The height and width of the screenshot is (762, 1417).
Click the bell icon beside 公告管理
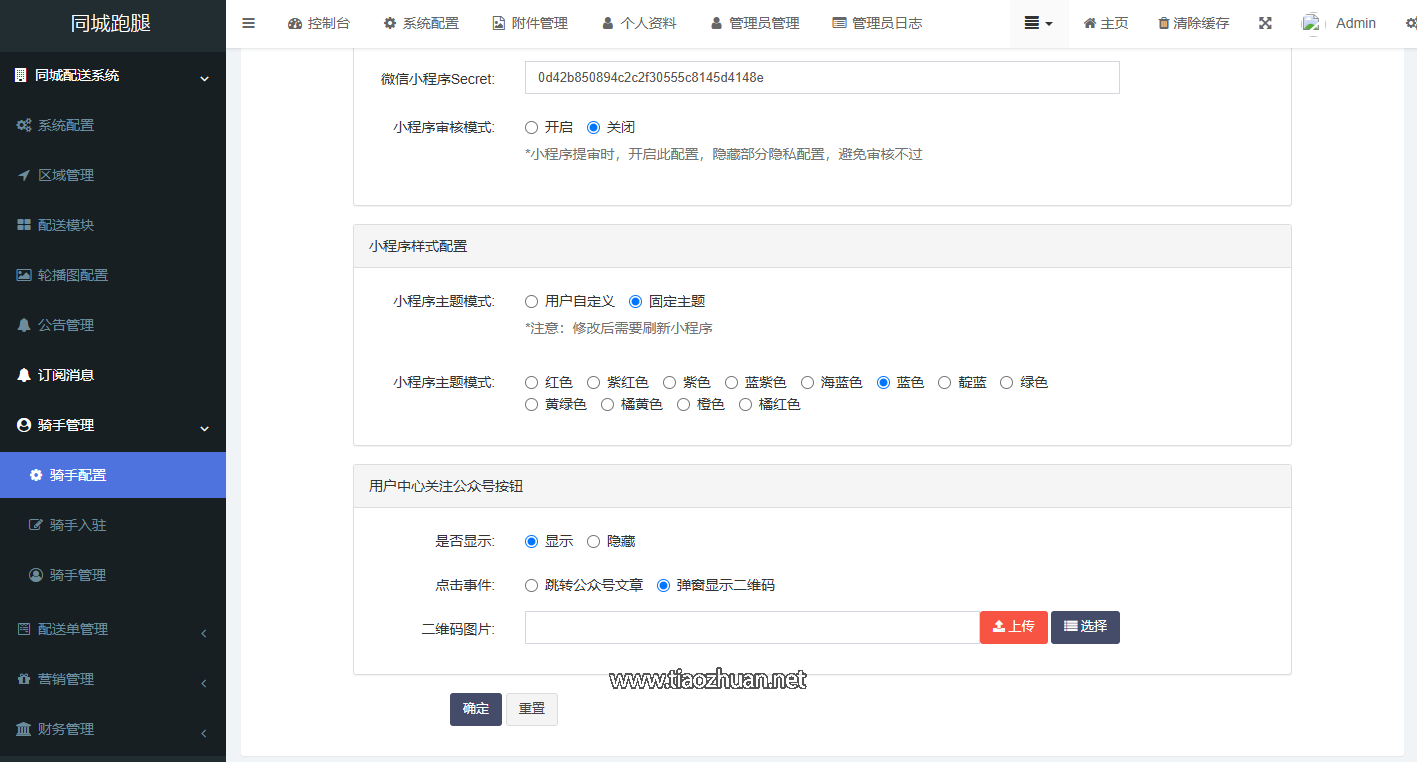click(x=24, y=325)
